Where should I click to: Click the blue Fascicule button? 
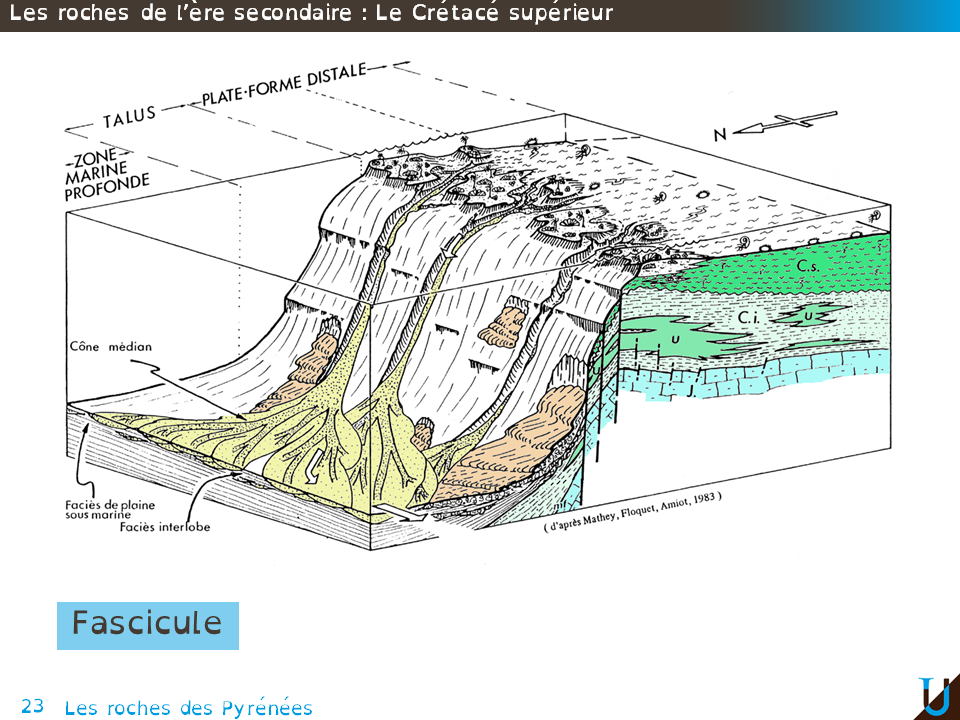(147, 625)
